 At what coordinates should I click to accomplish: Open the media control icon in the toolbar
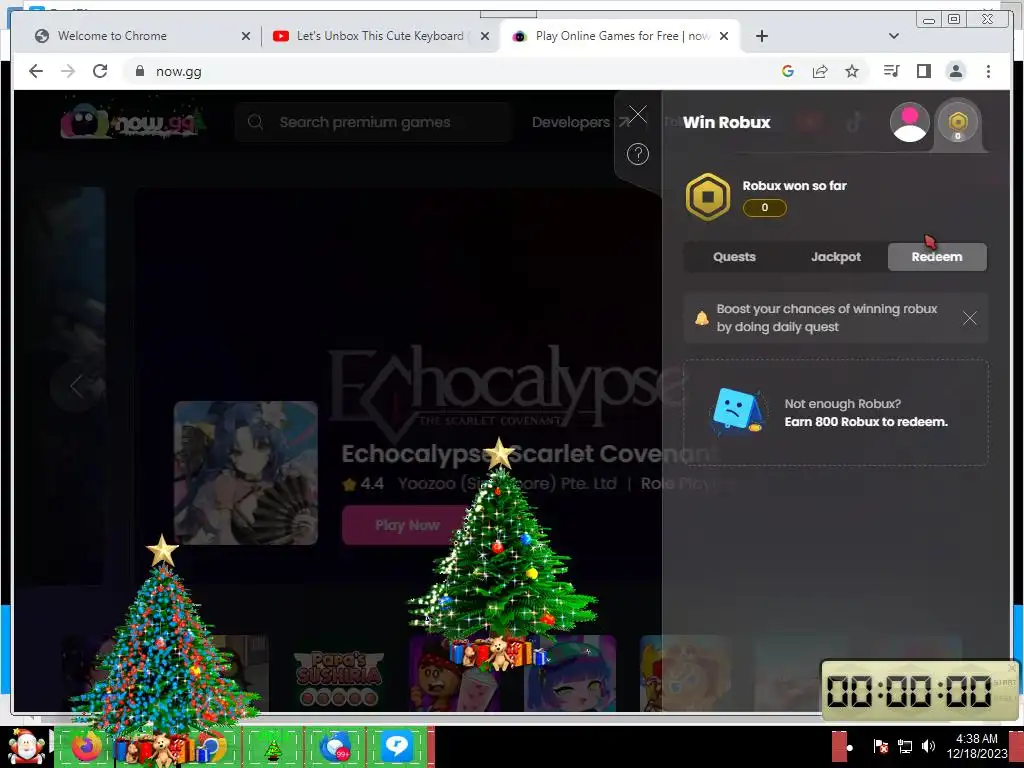[891, 71]
